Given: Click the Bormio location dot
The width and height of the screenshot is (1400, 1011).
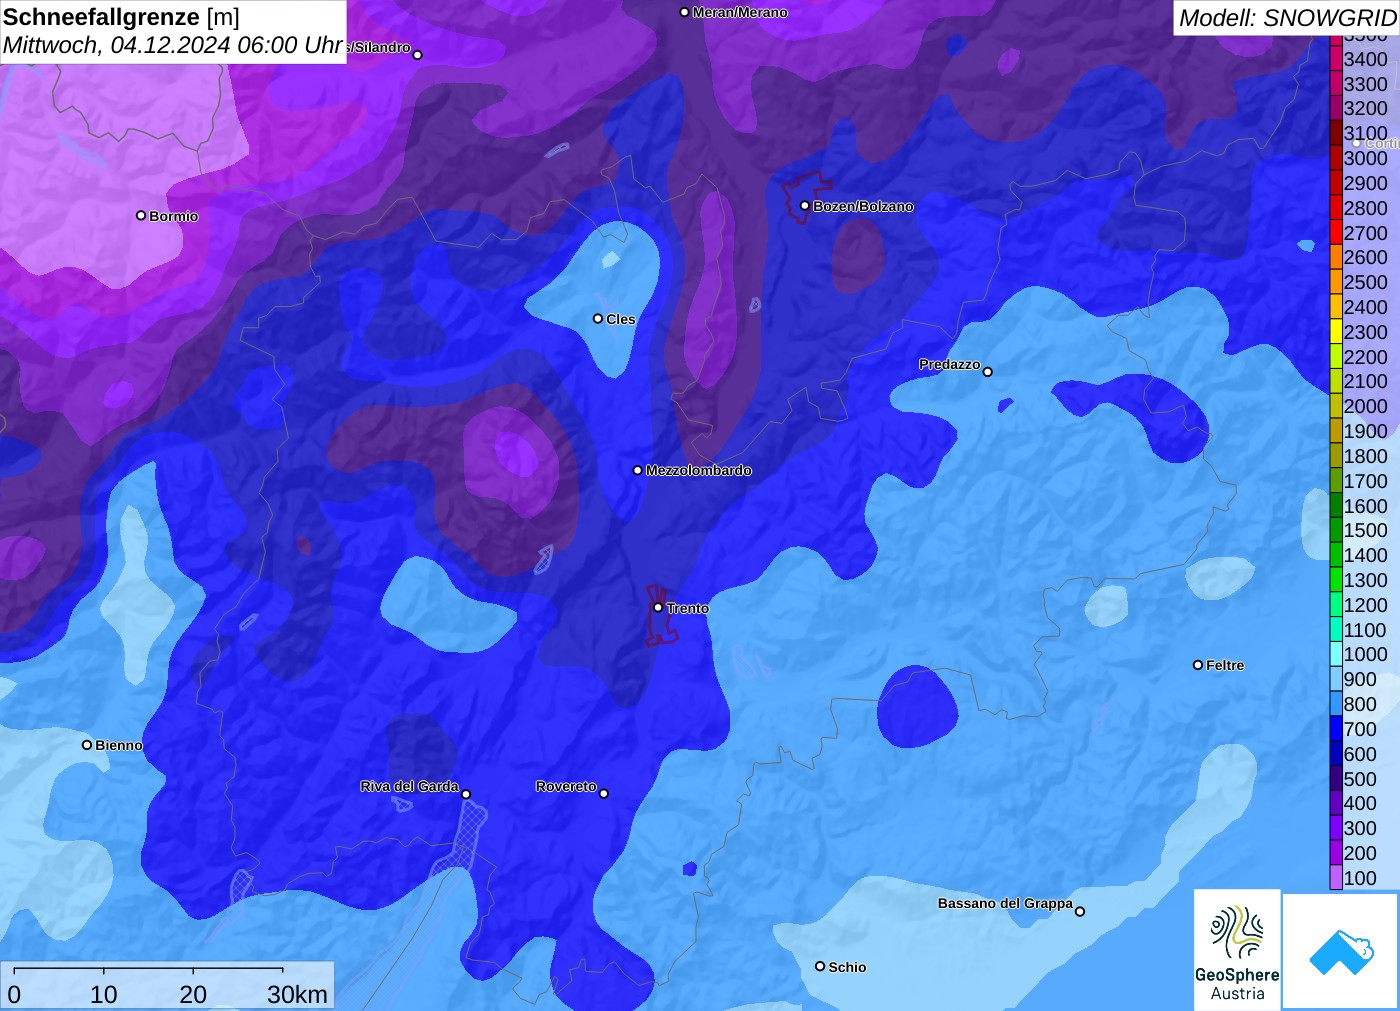Looking at the screenshot, I should [141, 215].
